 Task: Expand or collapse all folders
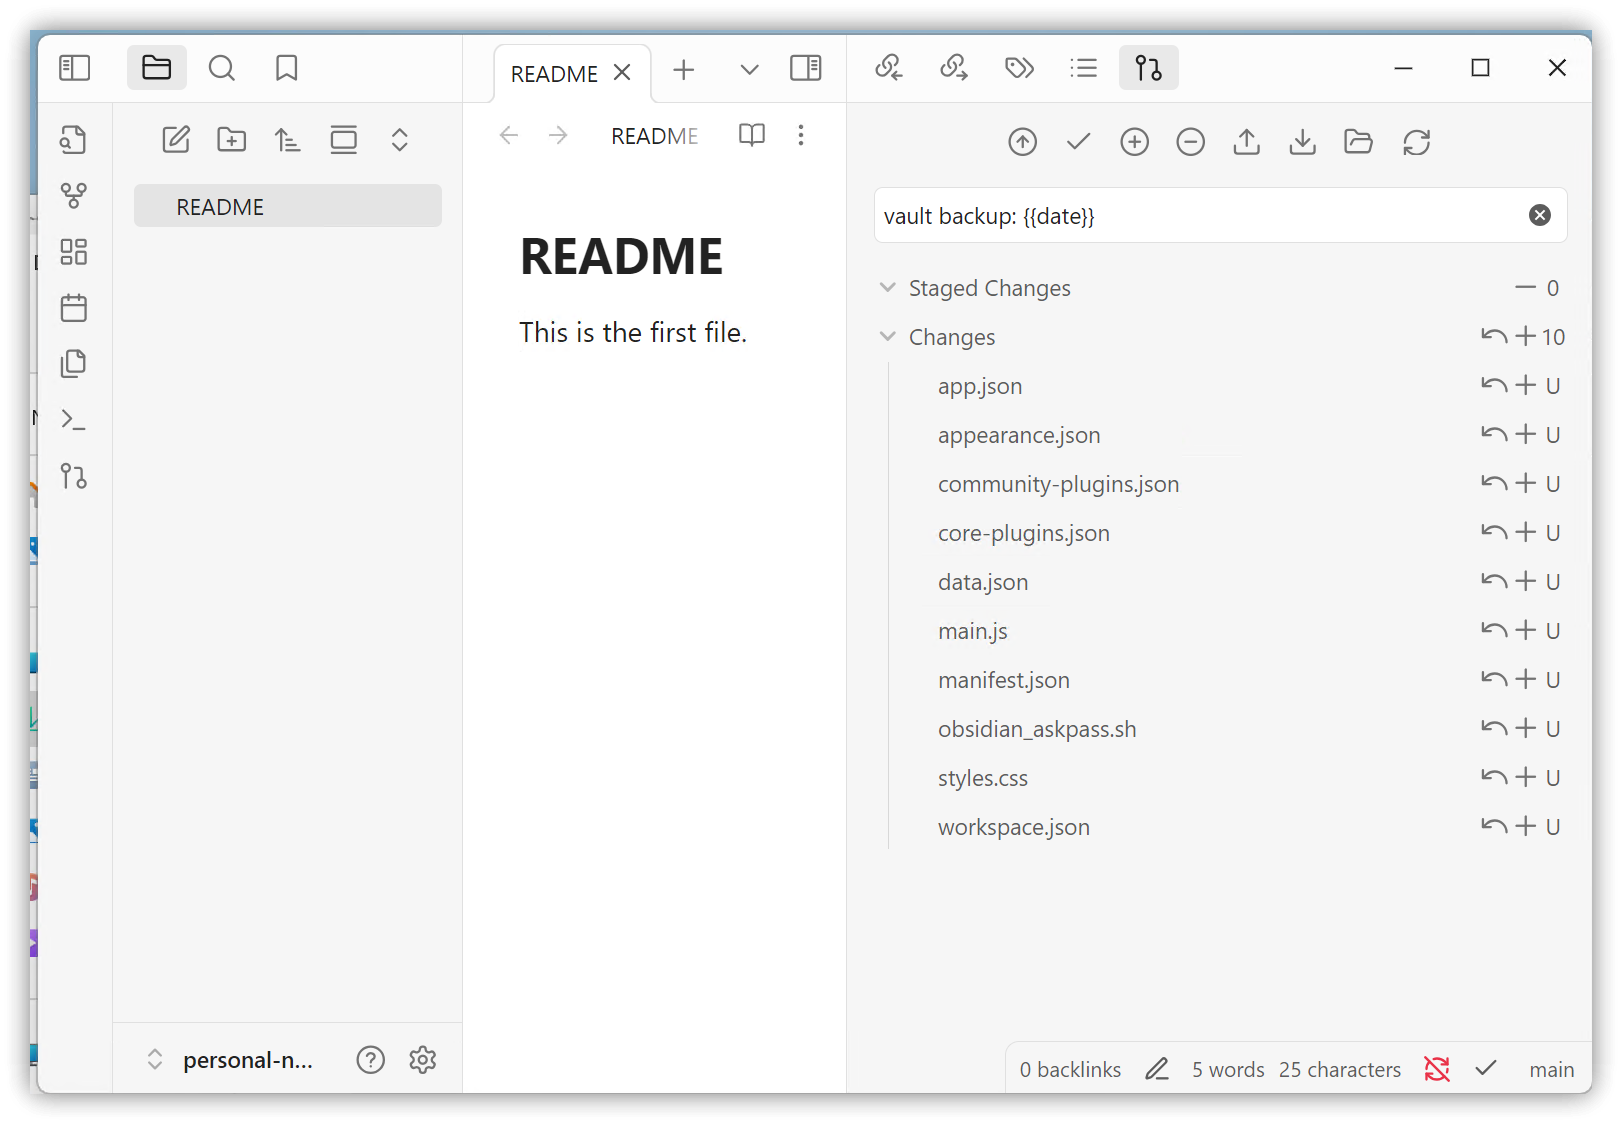pyautogui.click(x=400, y=140)
